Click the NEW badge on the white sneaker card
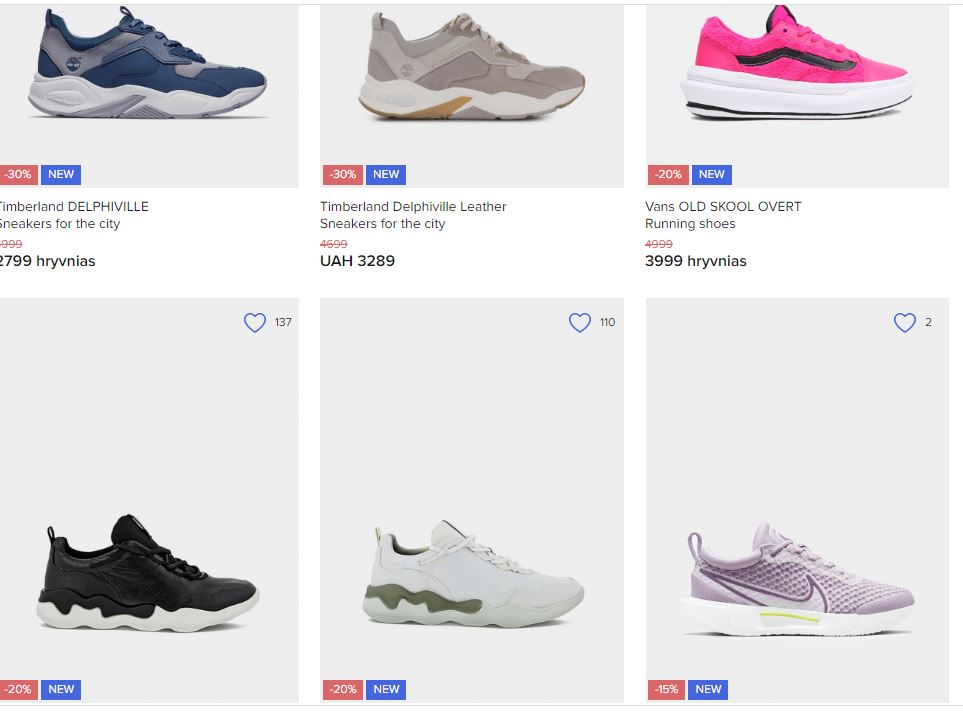The image size is (963, 723). click(x=386, y=689)
